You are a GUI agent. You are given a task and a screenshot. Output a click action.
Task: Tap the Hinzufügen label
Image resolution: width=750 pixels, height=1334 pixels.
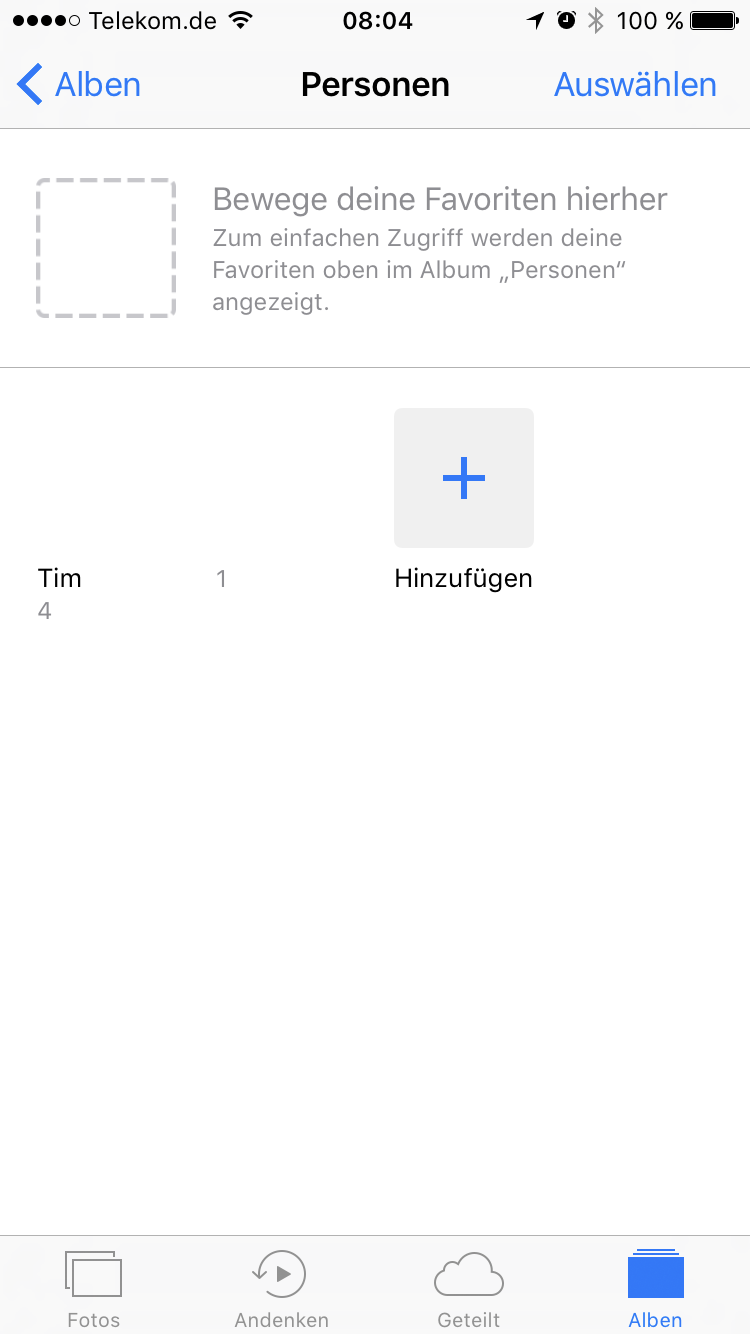click(x=463, y=578)
